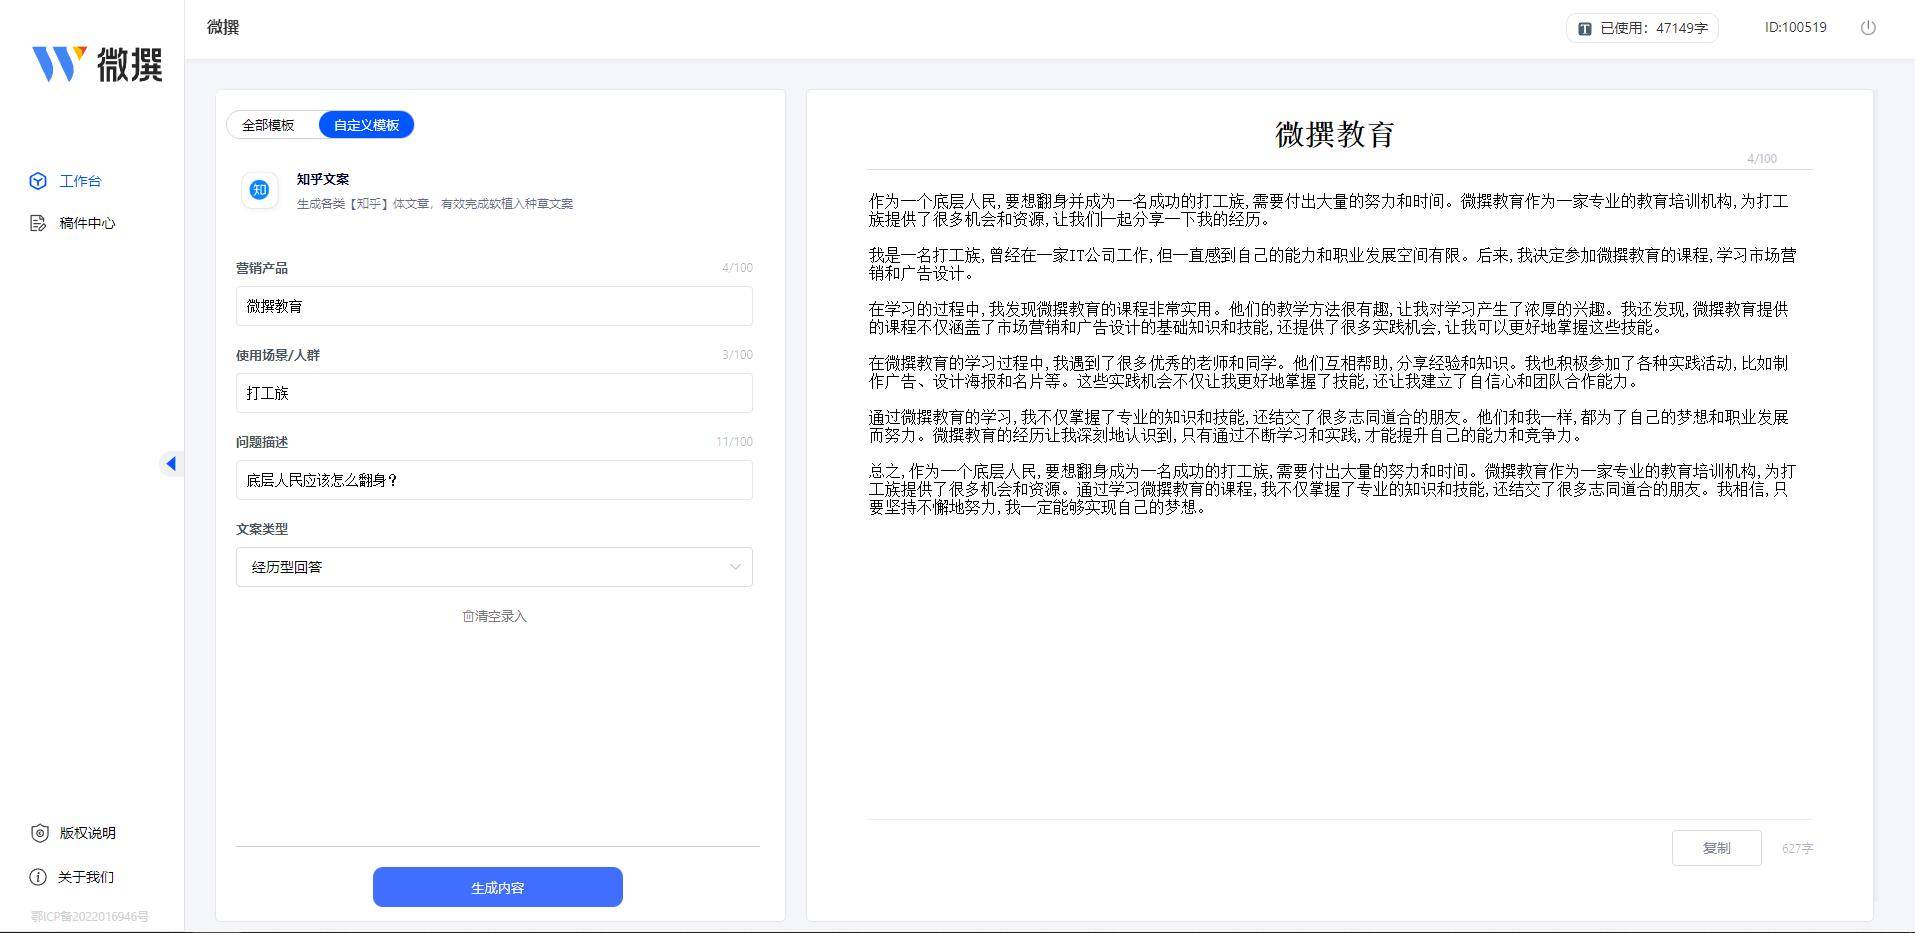The width and height of the screenshot is (1915, 933).
Task: Click the 复制 button
Action: 1716,847
